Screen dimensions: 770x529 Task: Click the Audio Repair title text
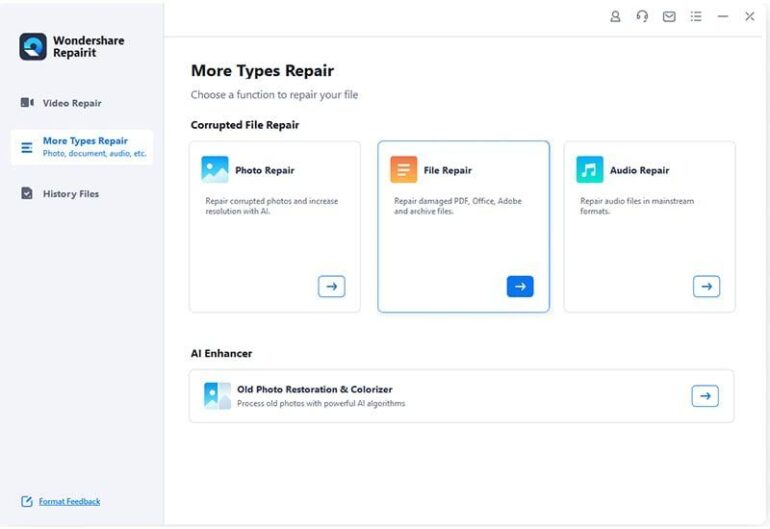(639, 170)
